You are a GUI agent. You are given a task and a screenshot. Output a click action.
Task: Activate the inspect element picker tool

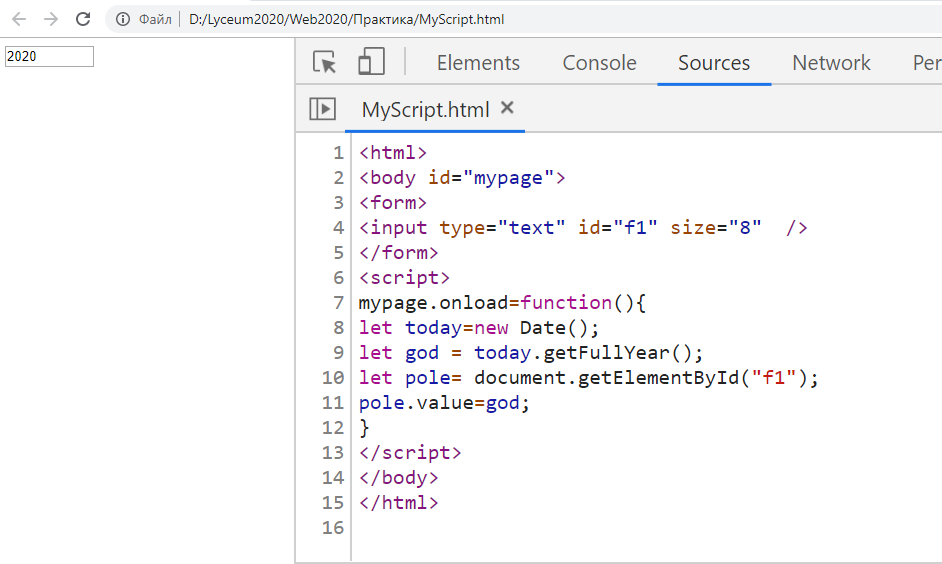325,62
